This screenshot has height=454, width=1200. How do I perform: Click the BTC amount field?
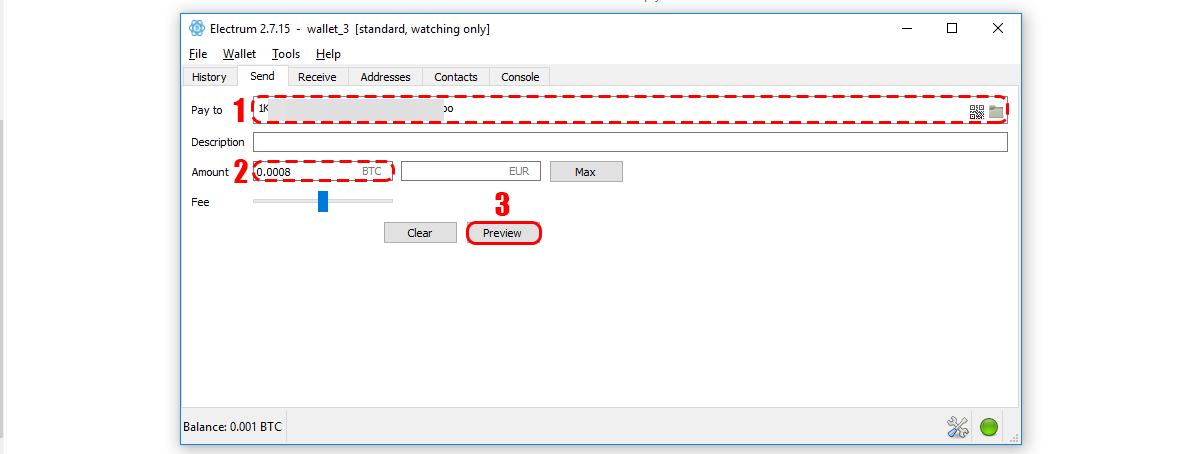click(322, 172)
